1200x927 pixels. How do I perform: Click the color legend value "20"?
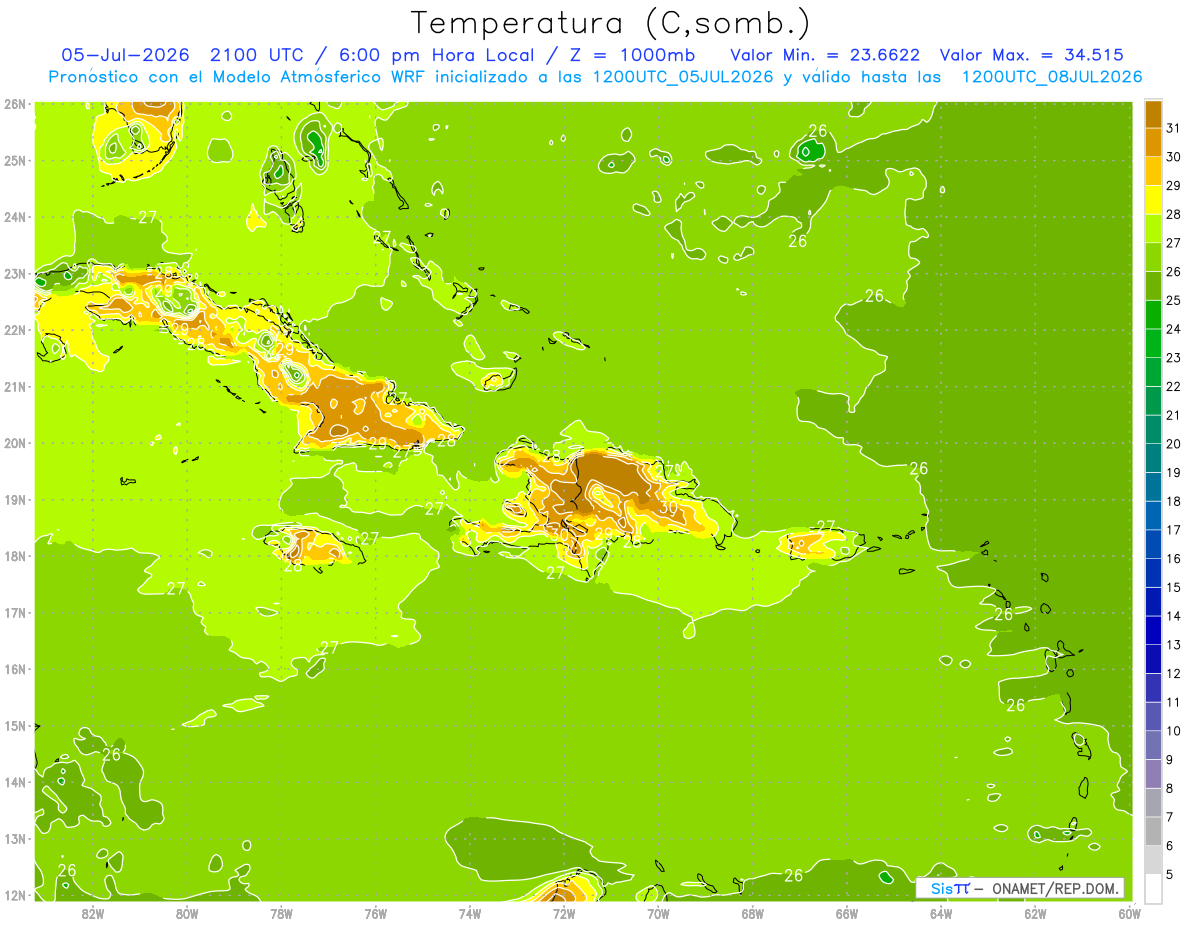pyautogui.click(x=1174, y=444)
